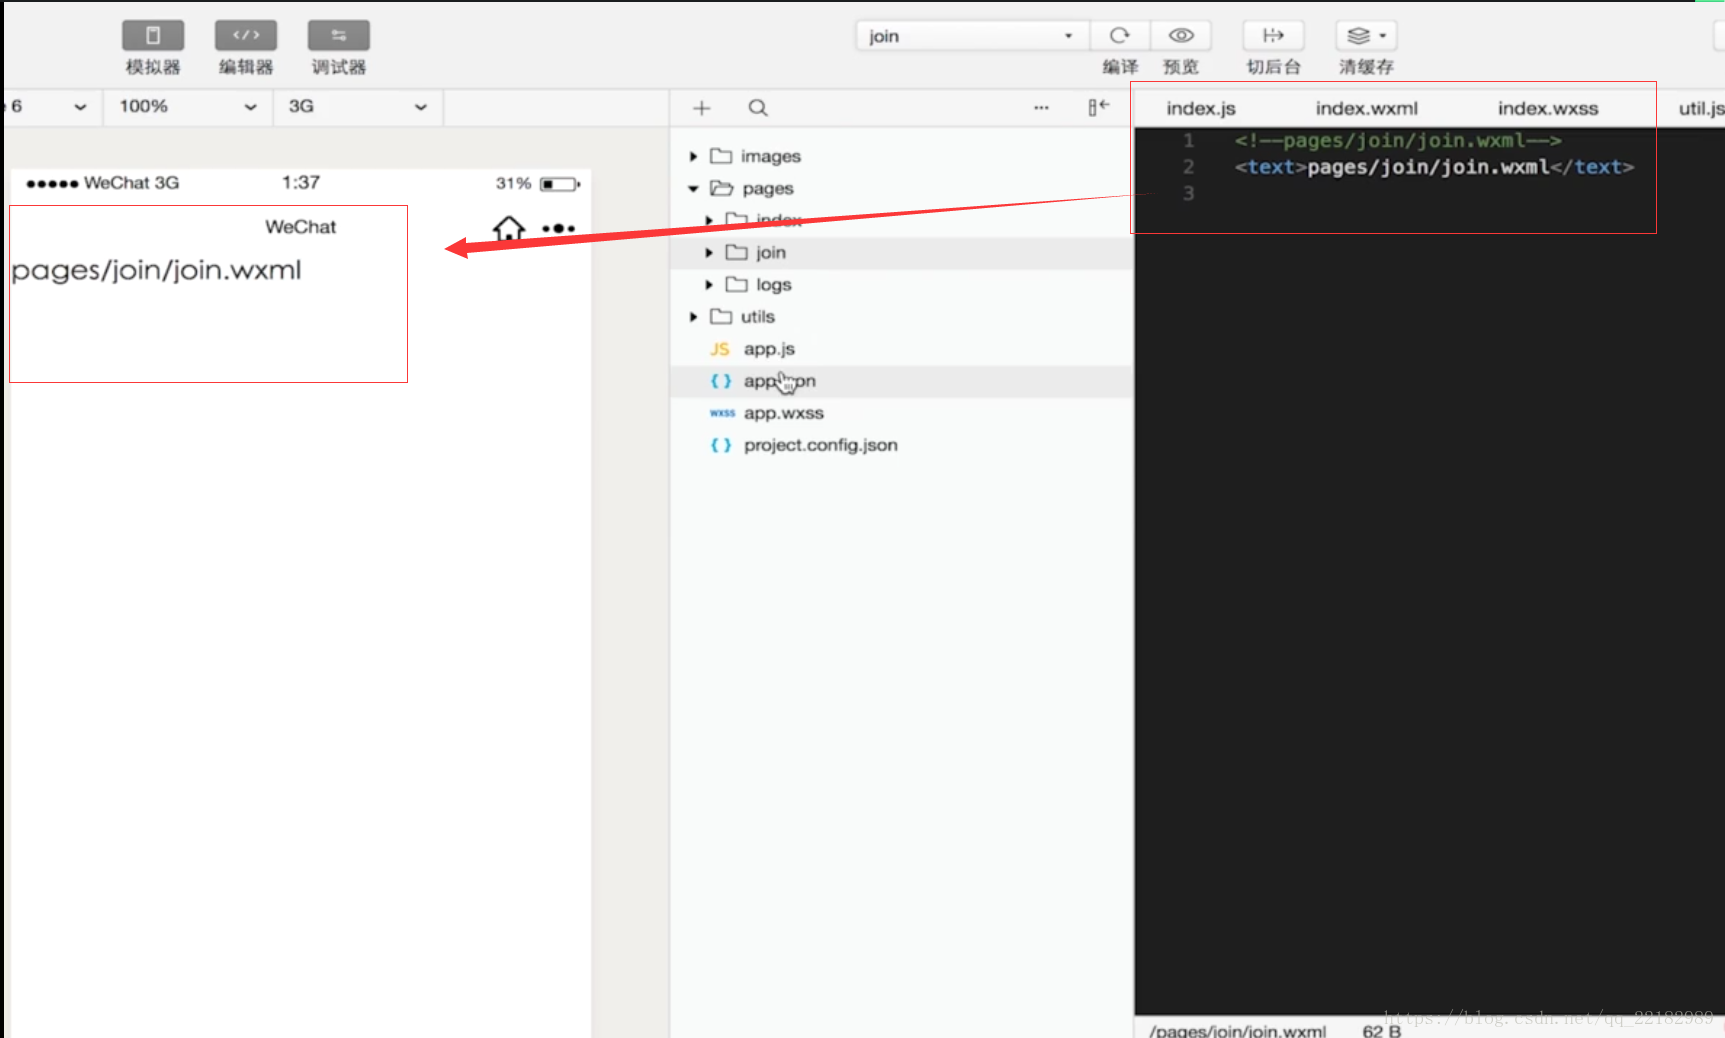Open the device model dropdown chevron
Screen dimensions: 1725x1038
(80, 107)
